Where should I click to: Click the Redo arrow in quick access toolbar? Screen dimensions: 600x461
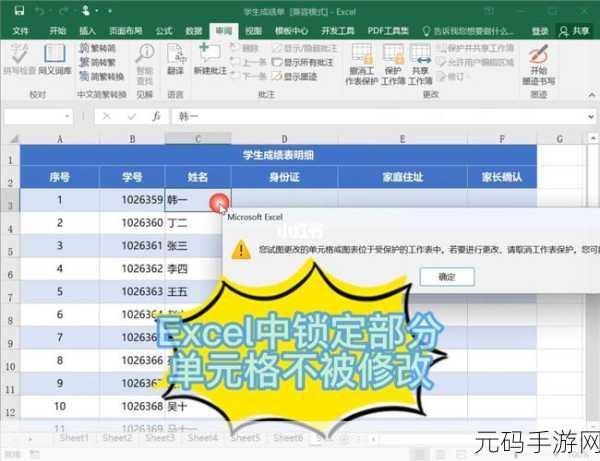coord(64,11)
